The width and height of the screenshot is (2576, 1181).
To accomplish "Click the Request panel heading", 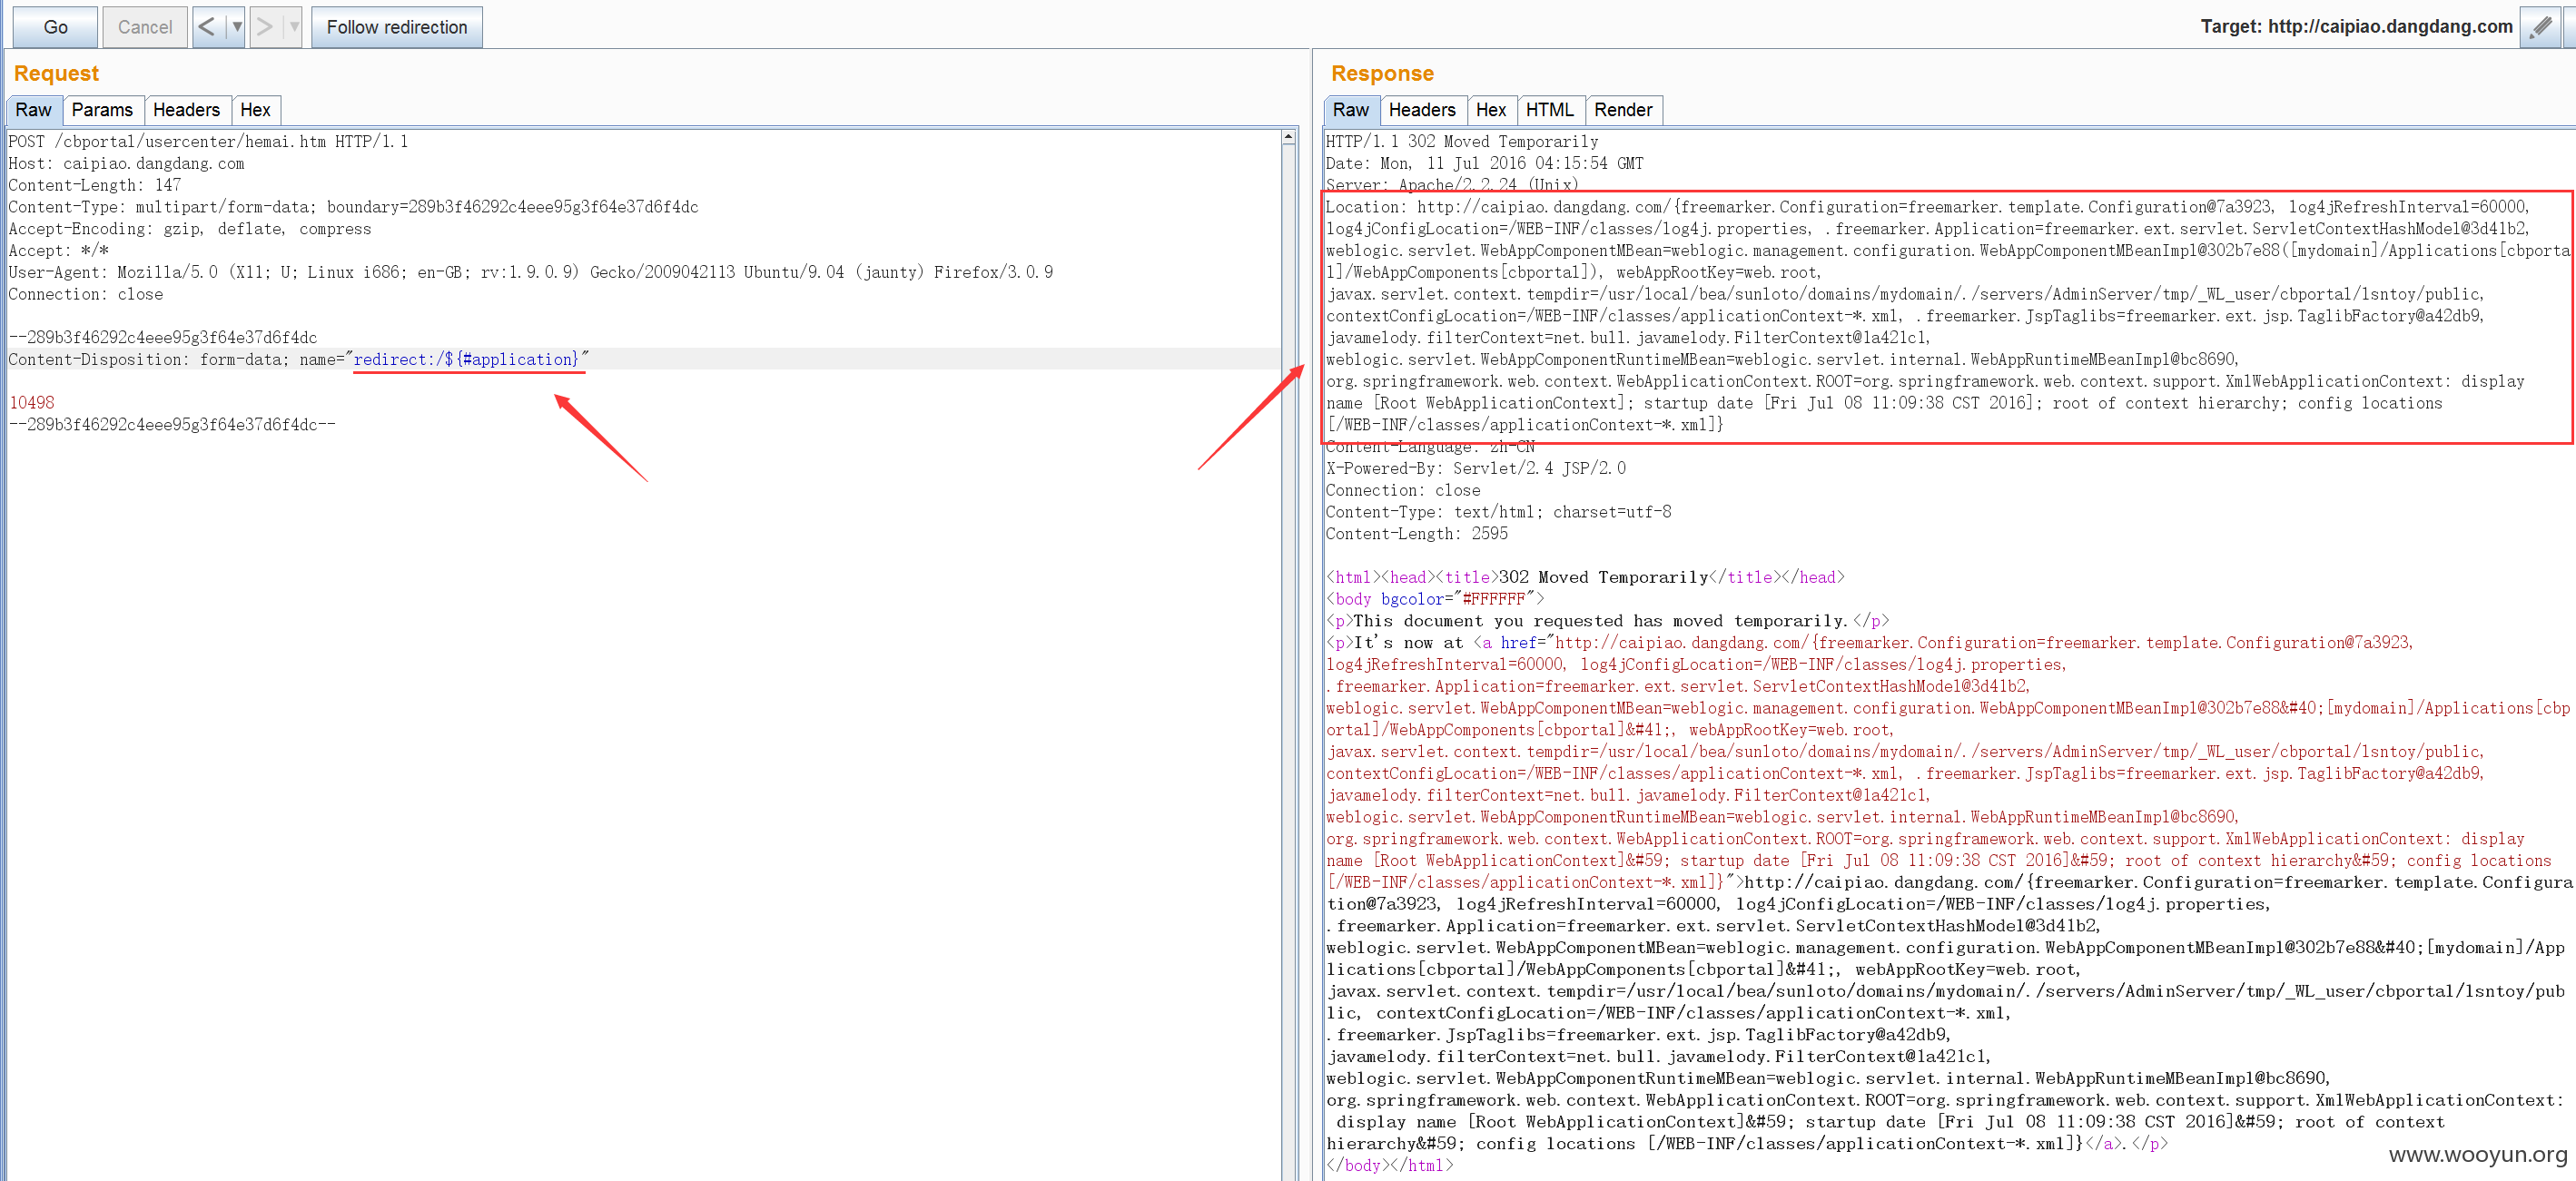I will click(x=56, y=73).
